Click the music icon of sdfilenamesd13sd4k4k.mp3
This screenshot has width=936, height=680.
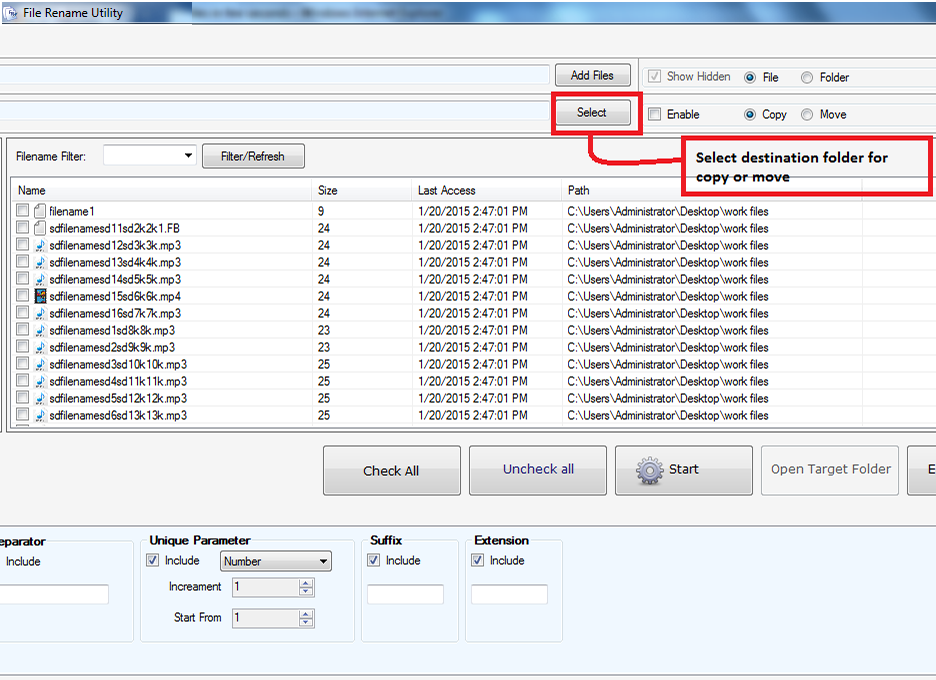[40, 261]
